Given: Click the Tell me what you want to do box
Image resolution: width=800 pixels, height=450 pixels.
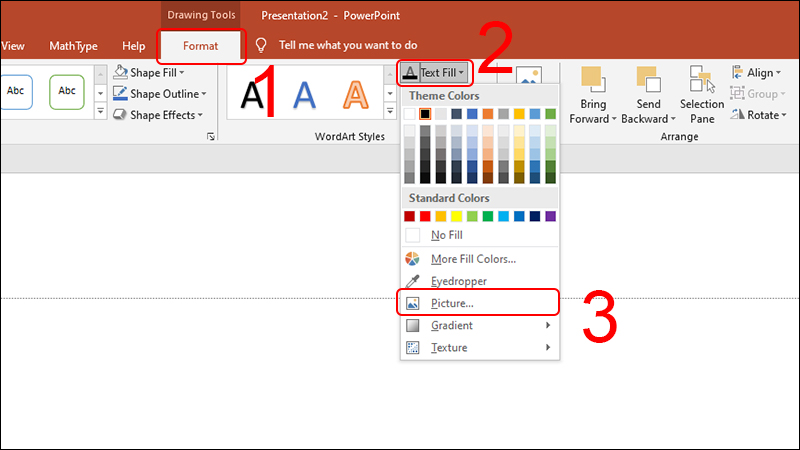Looking at the screenshot, I should click(x=348, y=45).
